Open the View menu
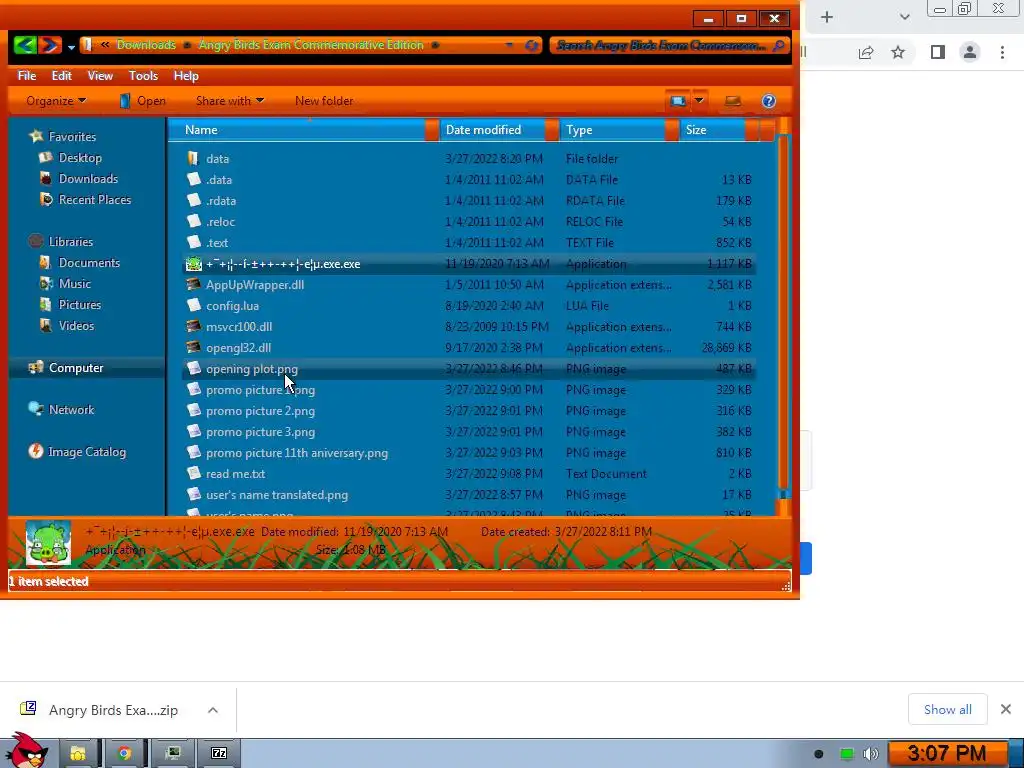This screenshot has height=768, width=1024. [x=100, y=76]
